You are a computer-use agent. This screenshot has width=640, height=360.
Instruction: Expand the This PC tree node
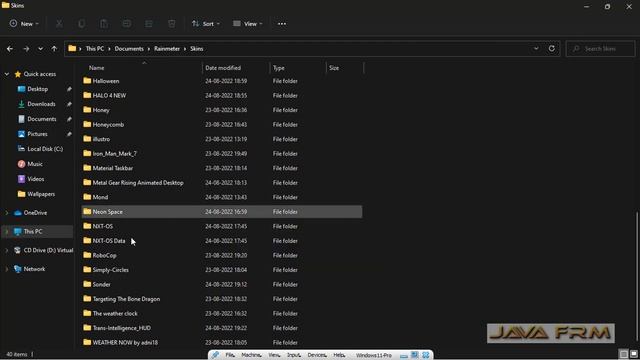(x=7, y=231)
